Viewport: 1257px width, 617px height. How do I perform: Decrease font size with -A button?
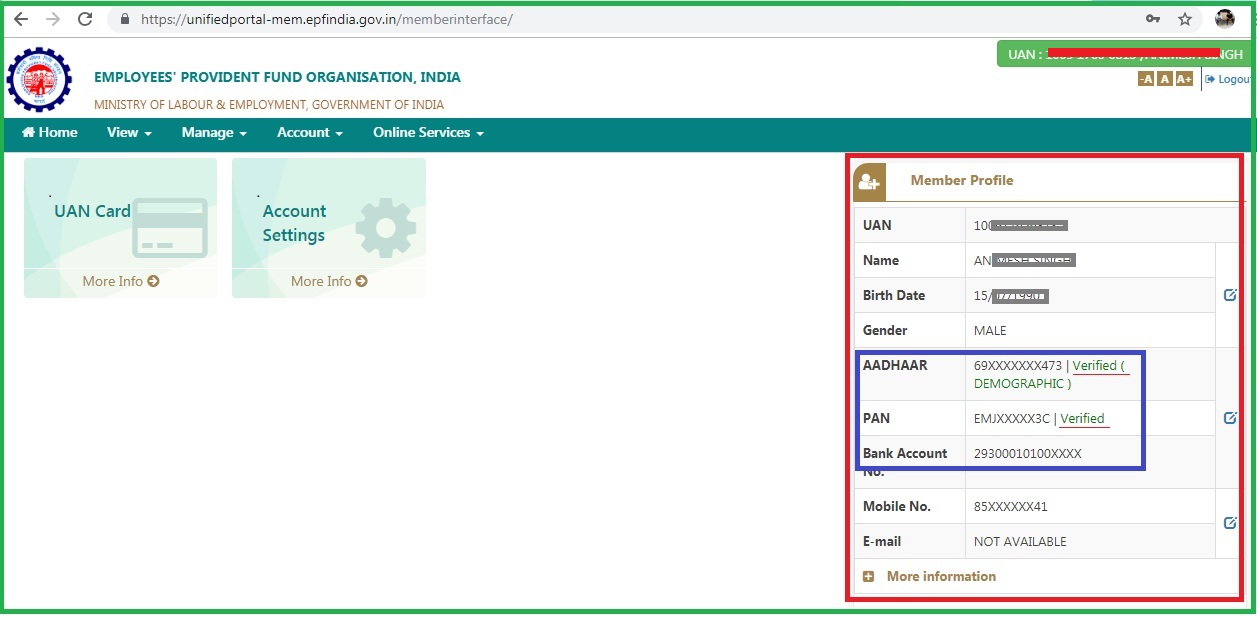tap(1146, 79)
